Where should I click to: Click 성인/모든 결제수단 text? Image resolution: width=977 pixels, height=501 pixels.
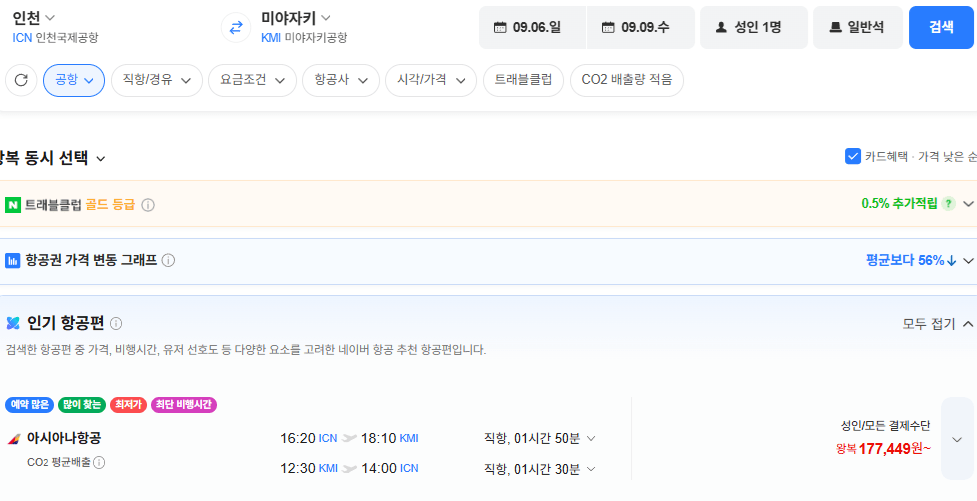pos(885,426)
